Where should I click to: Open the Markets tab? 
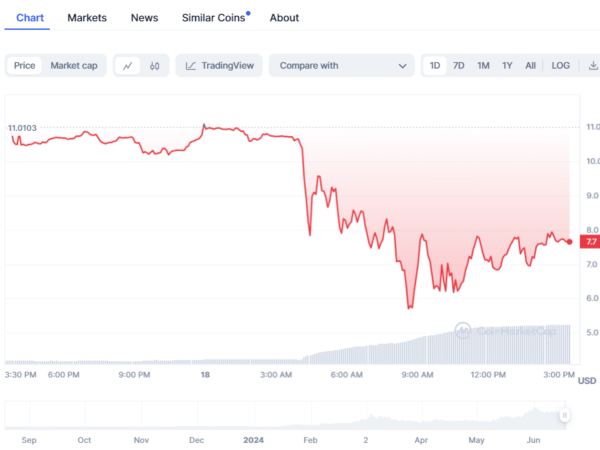click(87, 18)
